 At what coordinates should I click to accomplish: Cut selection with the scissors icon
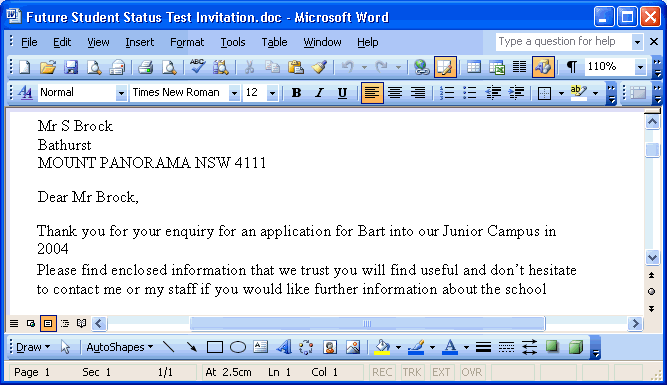click(249, 67)
